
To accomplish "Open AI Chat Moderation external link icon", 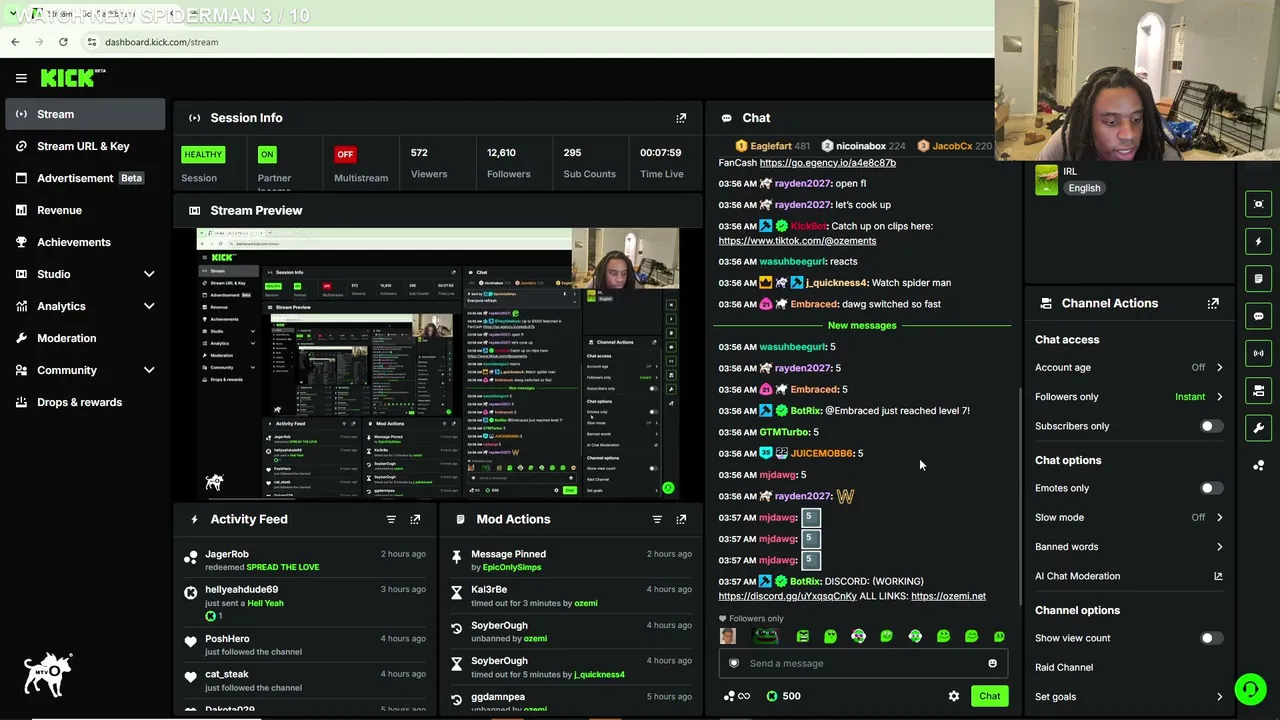I will point(1218,576).
